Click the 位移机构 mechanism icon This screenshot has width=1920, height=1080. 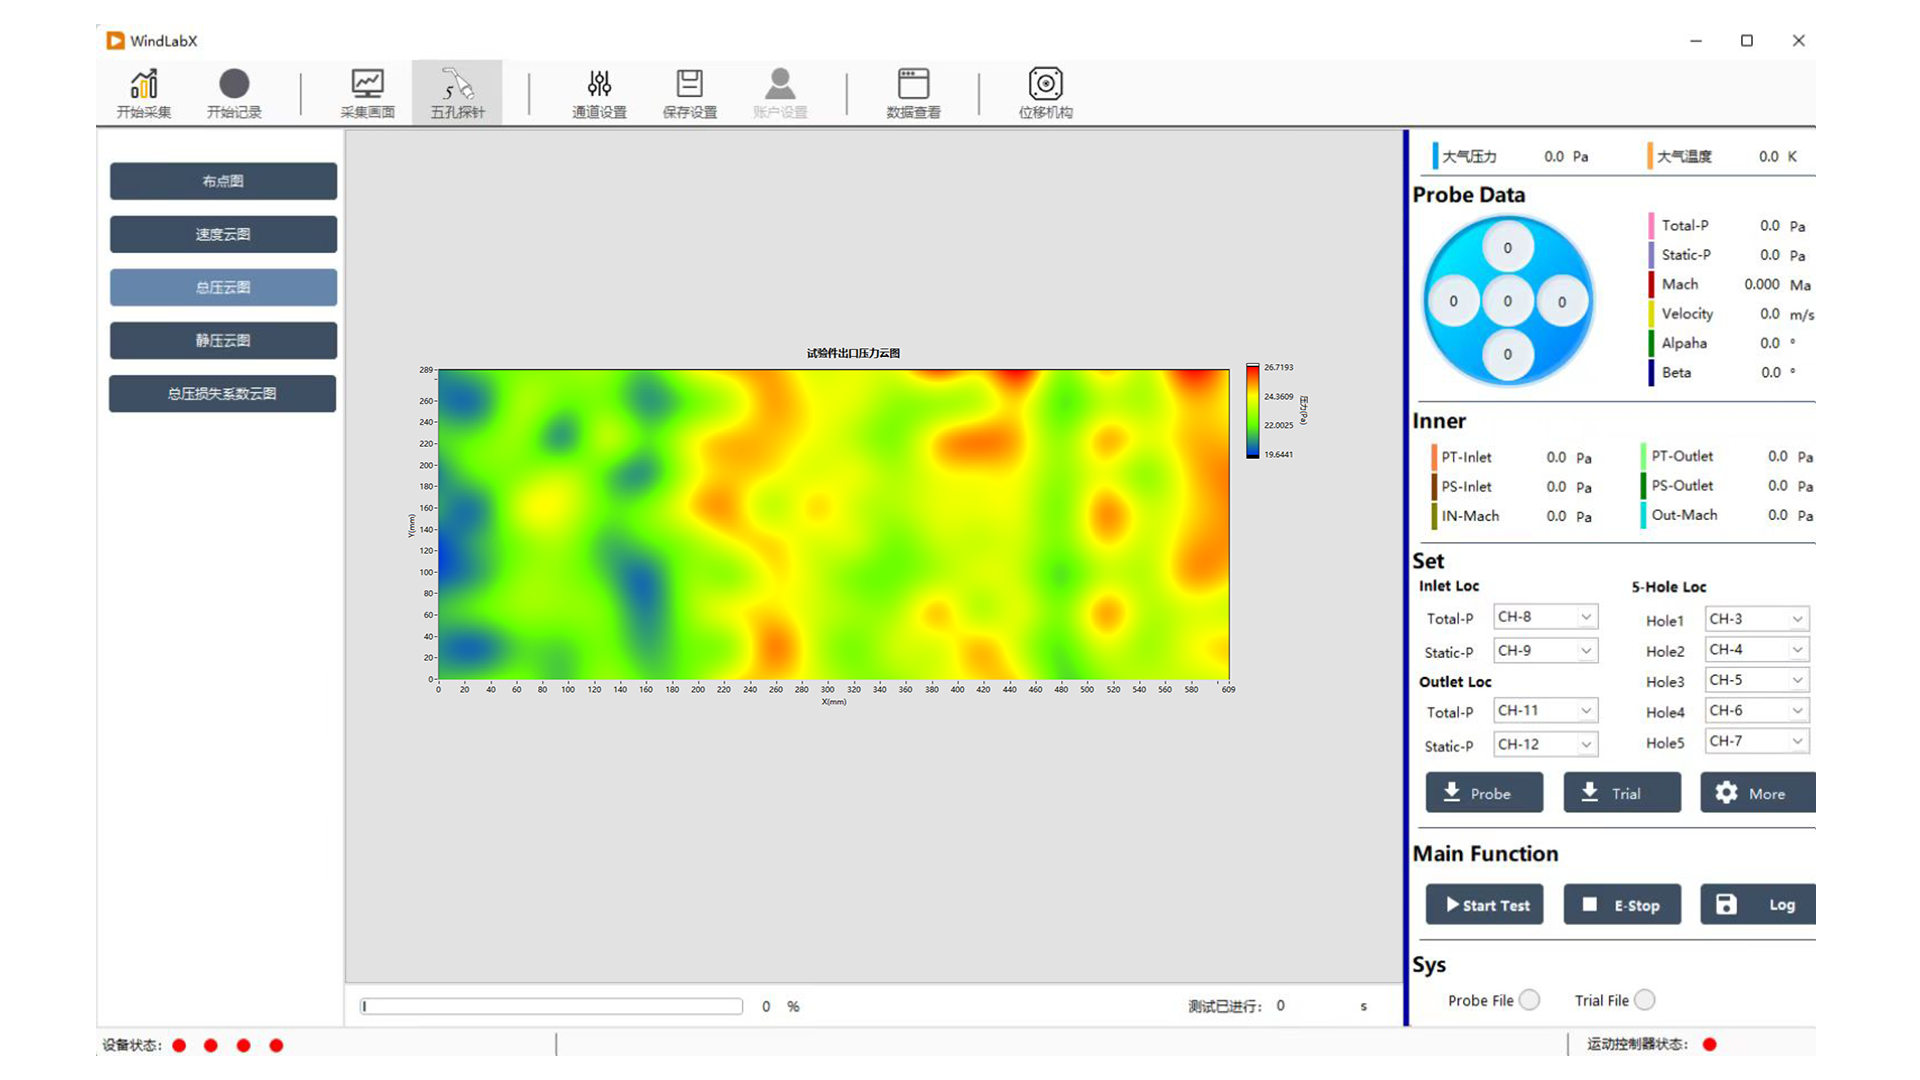point(1046,84)
